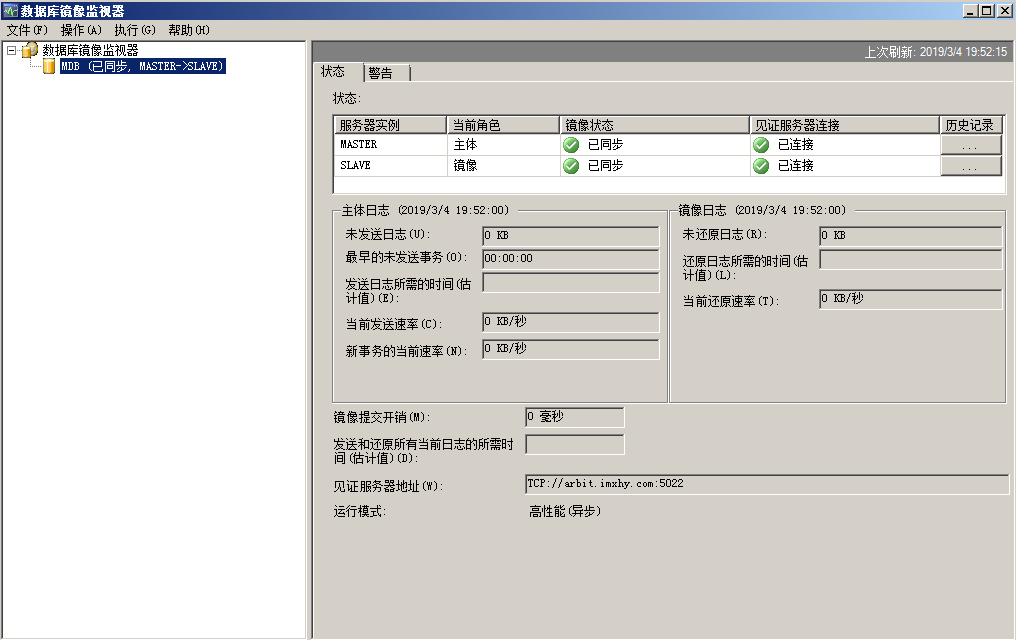This screenshot has width=1016, height=640.
Task: Open the 帮助(H) menu
Action: pyautogui.click(x=189, y=30)
